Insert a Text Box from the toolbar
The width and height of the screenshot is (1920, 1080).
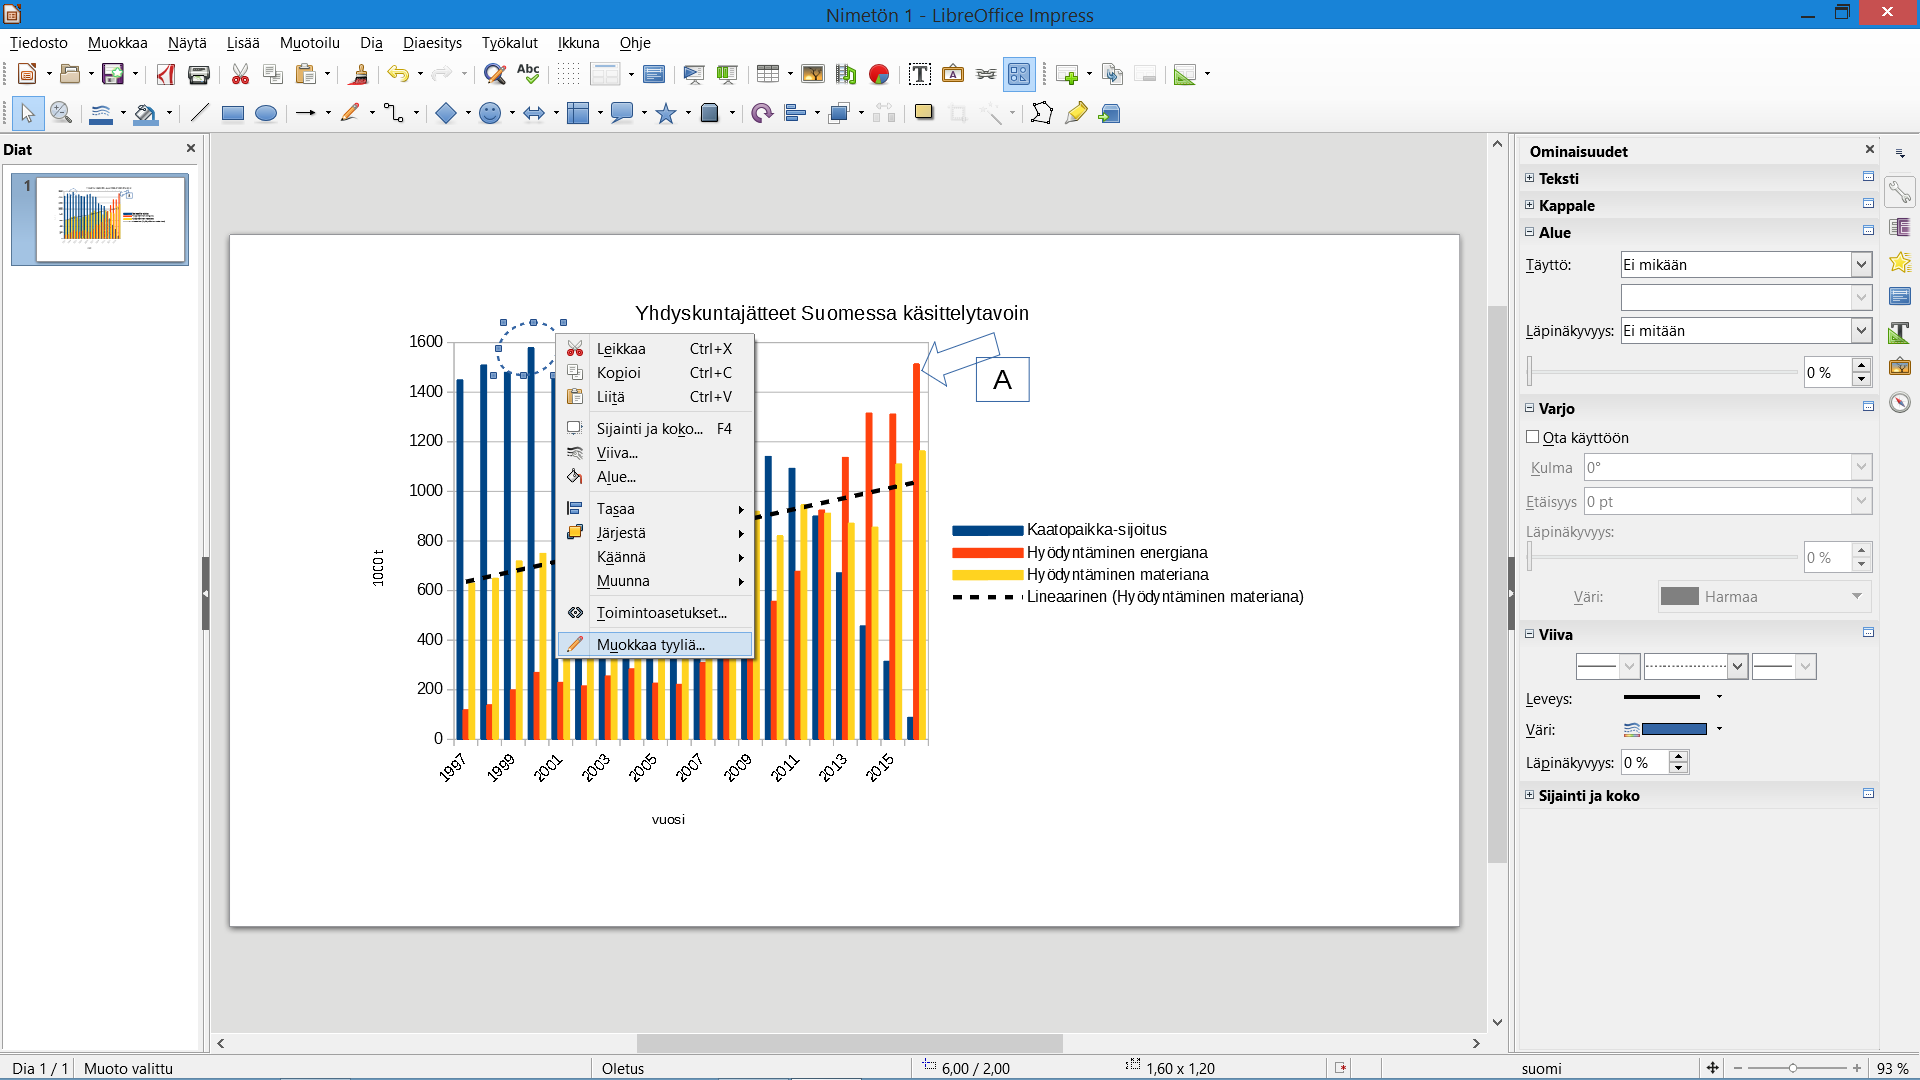click(x=920, y=74)
